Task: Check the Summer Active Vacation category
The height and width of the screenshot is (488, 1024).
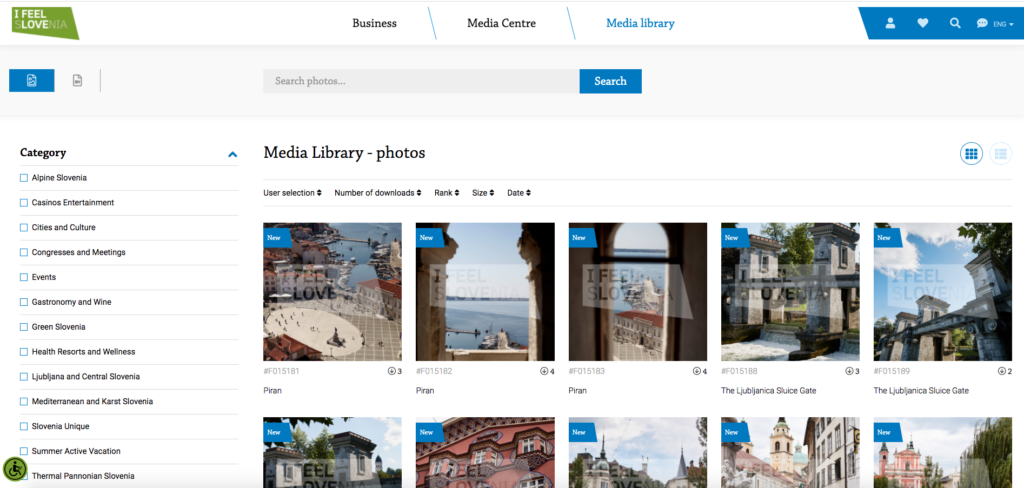Action: tap(24, 451)
